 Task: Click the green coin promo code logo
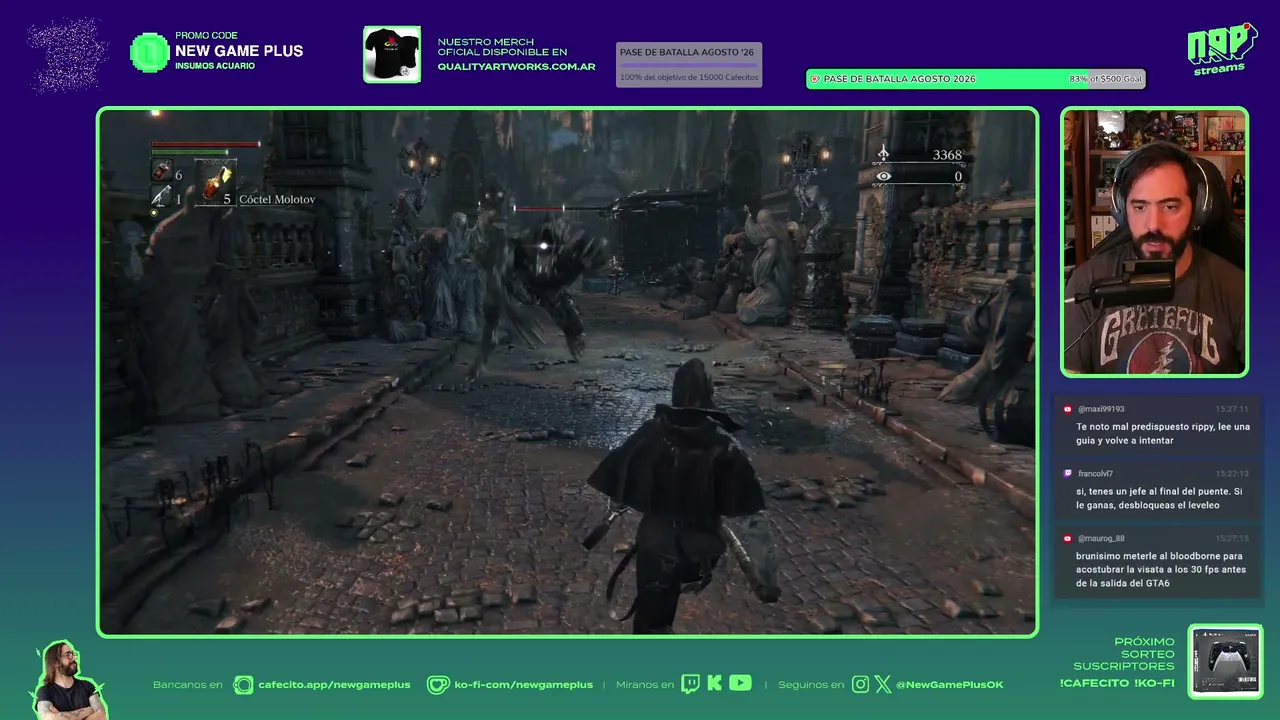150,52
